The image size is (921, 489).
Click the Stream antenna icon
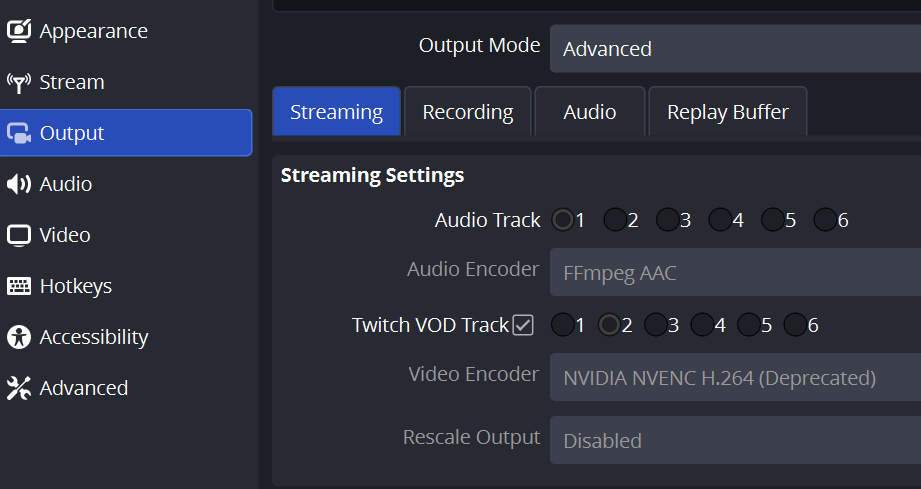pos(19,82)
